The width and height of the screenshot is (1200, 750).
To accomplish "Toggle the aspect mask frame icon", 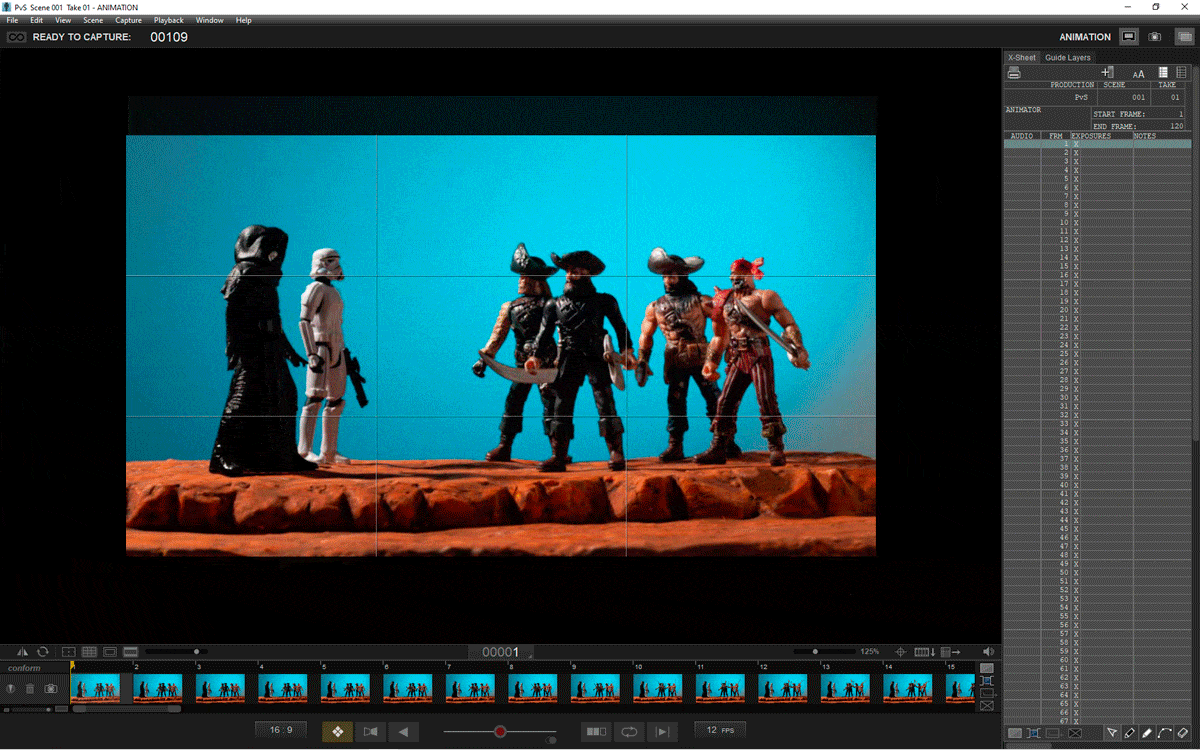I will [x=110, y=652].
